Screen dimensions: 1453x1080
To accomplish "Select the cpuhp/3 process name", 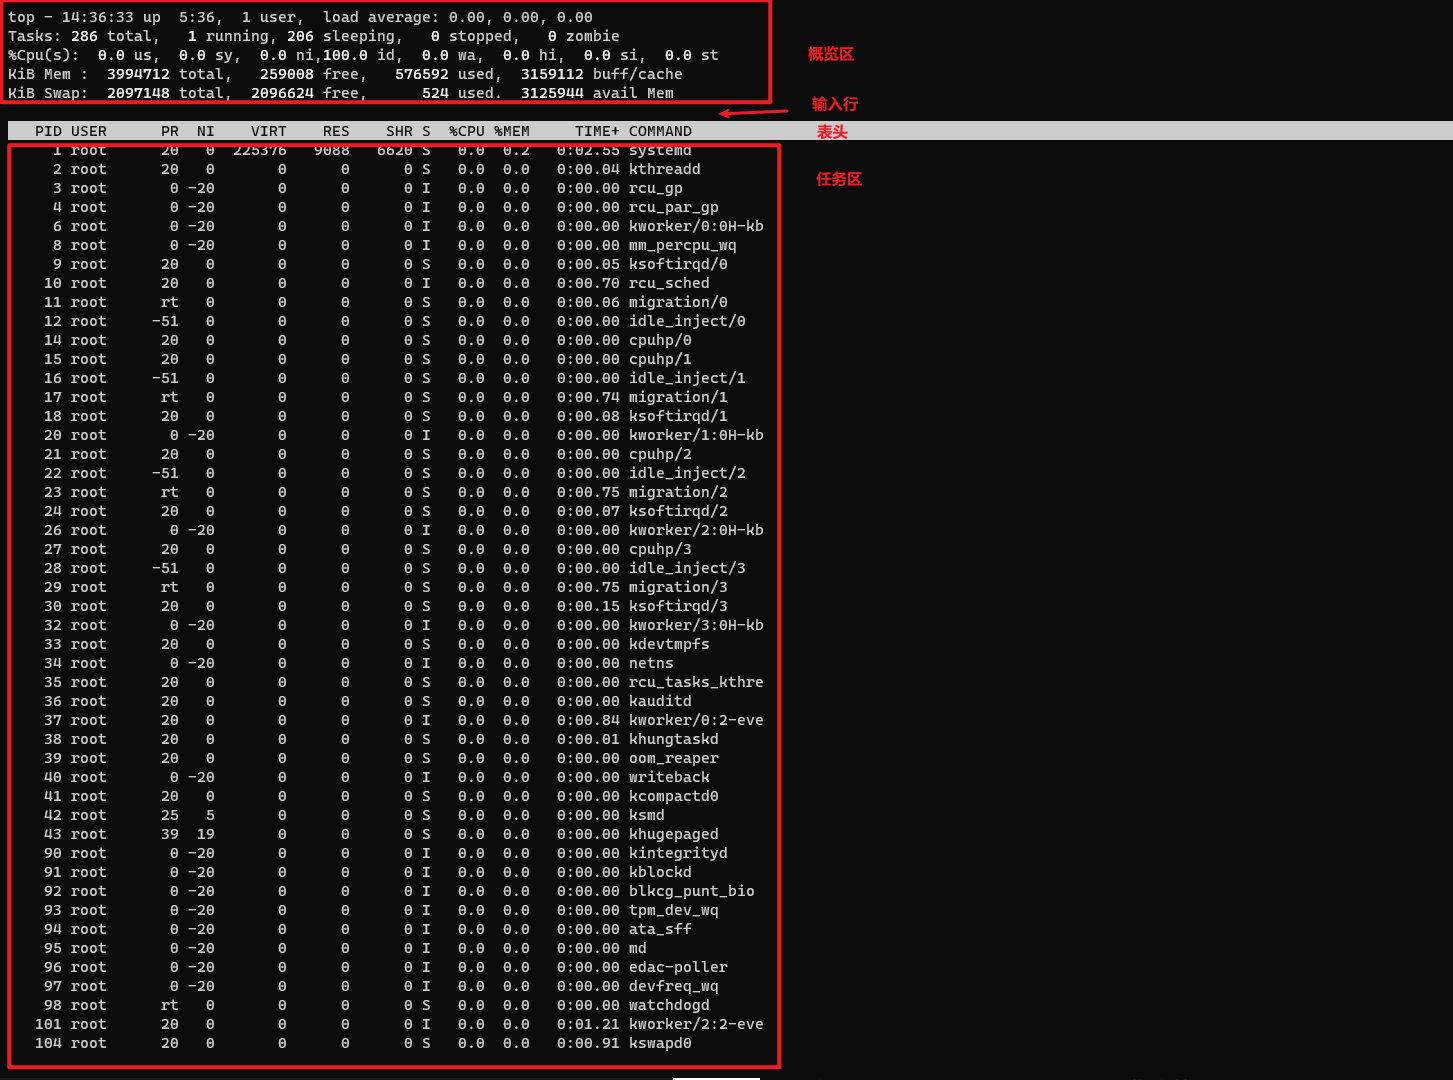I will pyautogui.click(x=660, y=549).
